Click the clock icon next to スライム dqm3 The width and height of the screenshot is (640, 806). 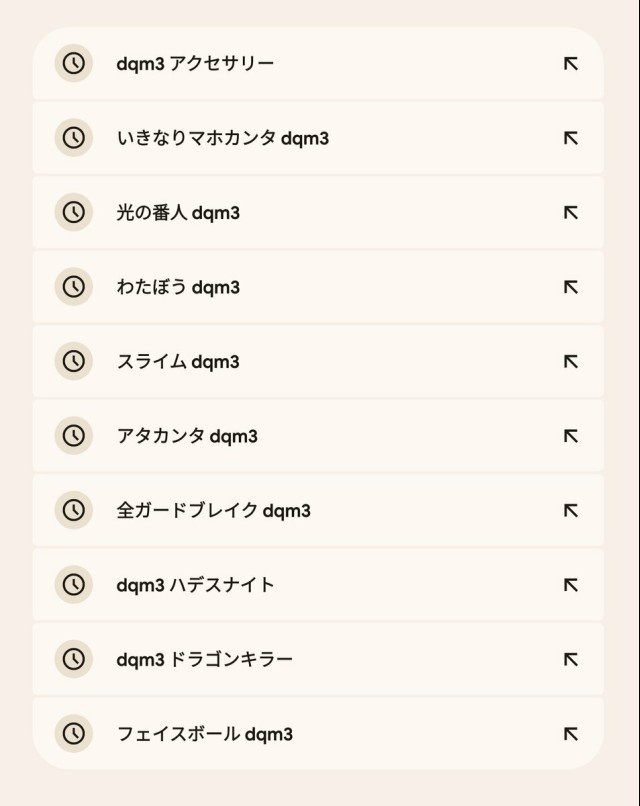(74, 361)
